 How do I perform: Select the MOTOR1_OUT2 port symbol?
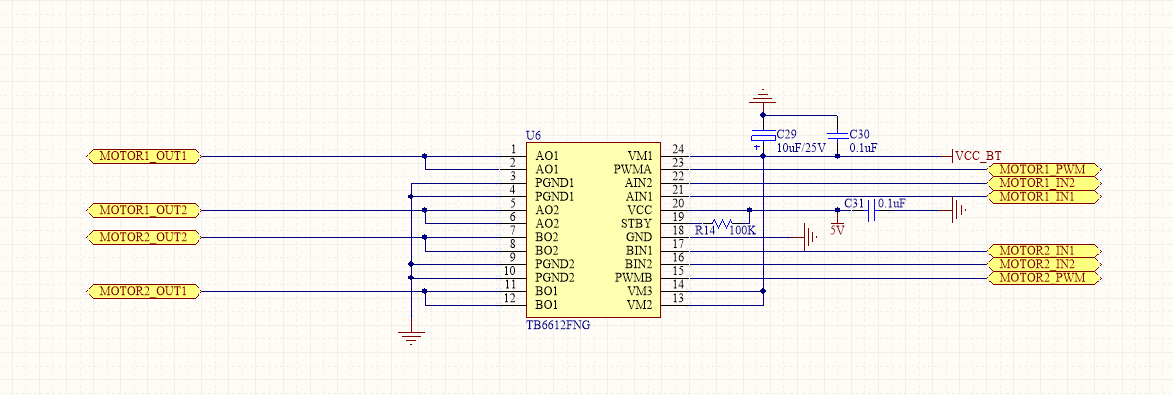coord(144,210)
